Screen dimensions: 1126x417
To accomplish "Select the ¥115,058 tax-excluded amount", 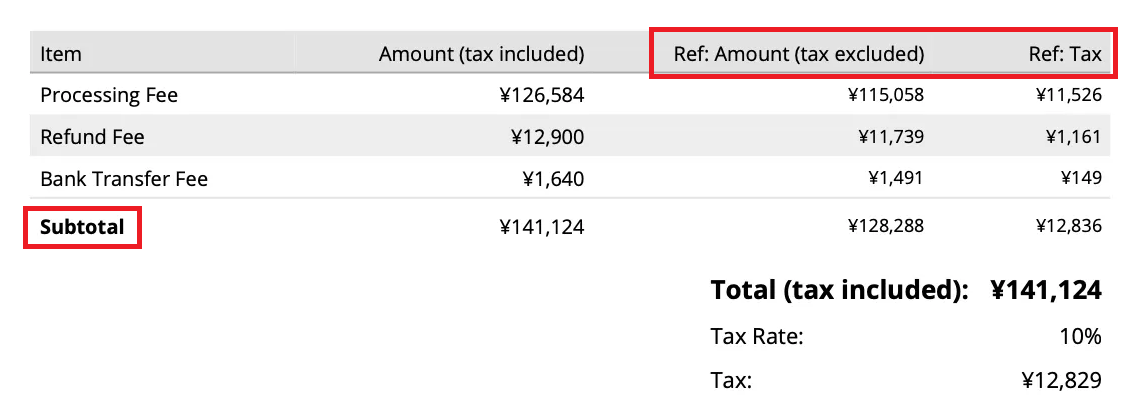I will click(x=885, y=96).
